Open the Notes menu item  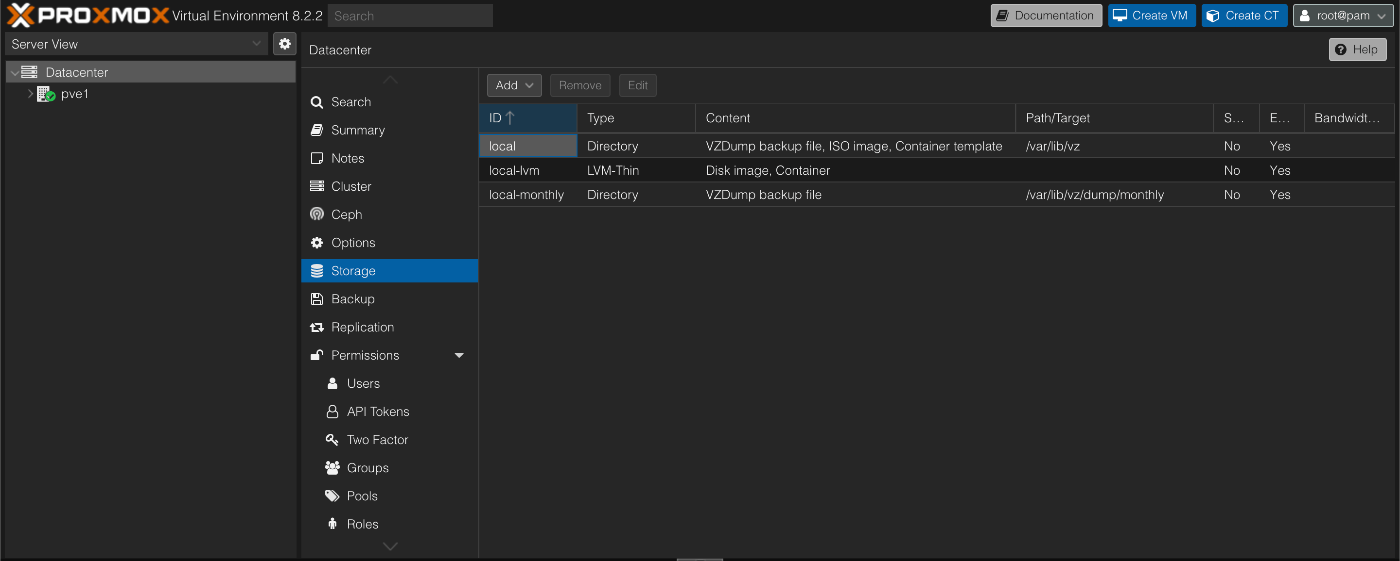point(390,158)
